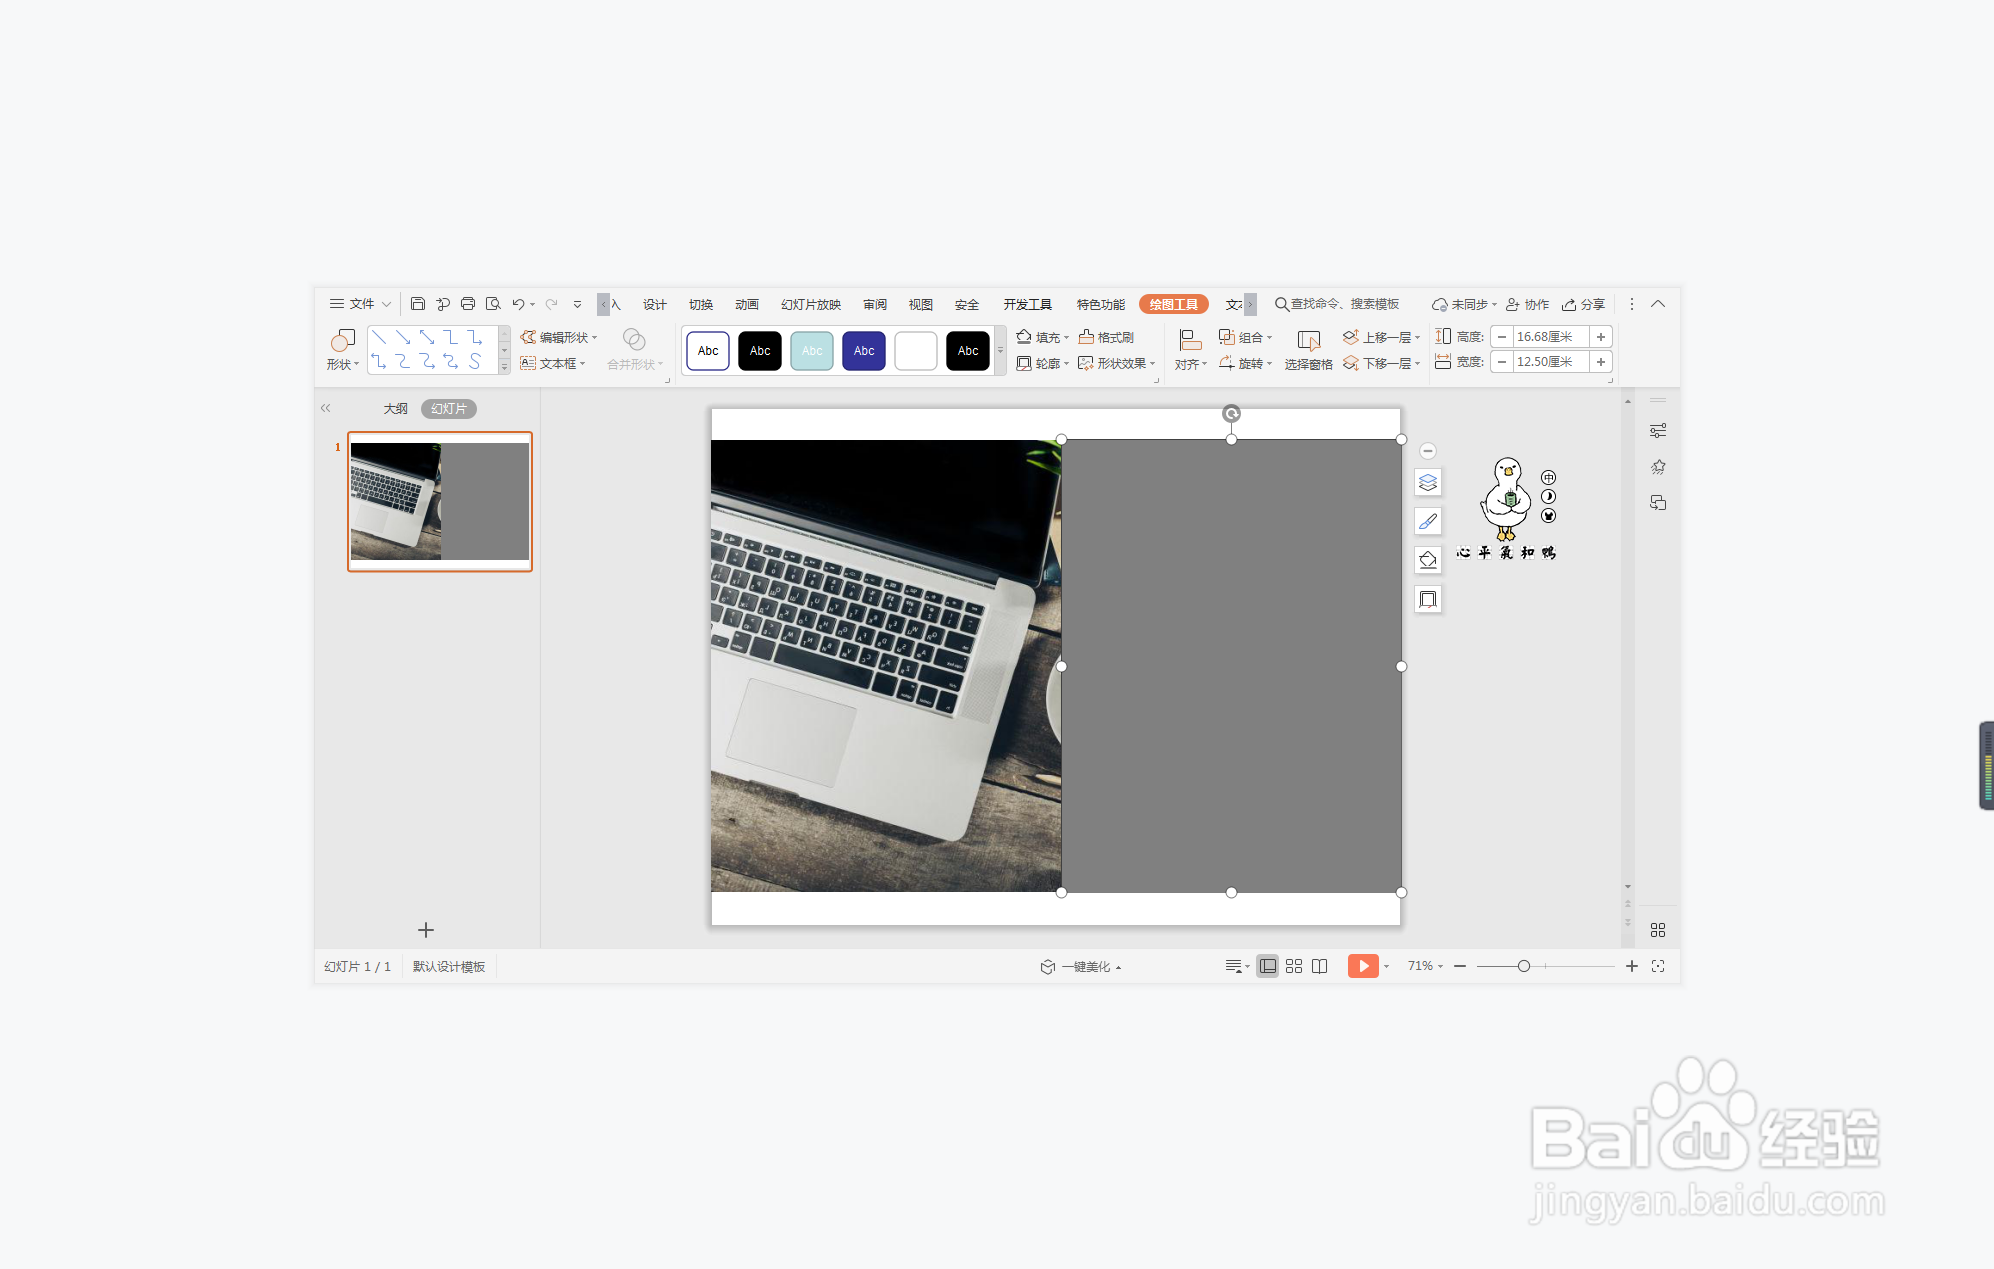Click the brush style icon beside shape
Viewport: 1994px width, 1269px height.
1428,522
